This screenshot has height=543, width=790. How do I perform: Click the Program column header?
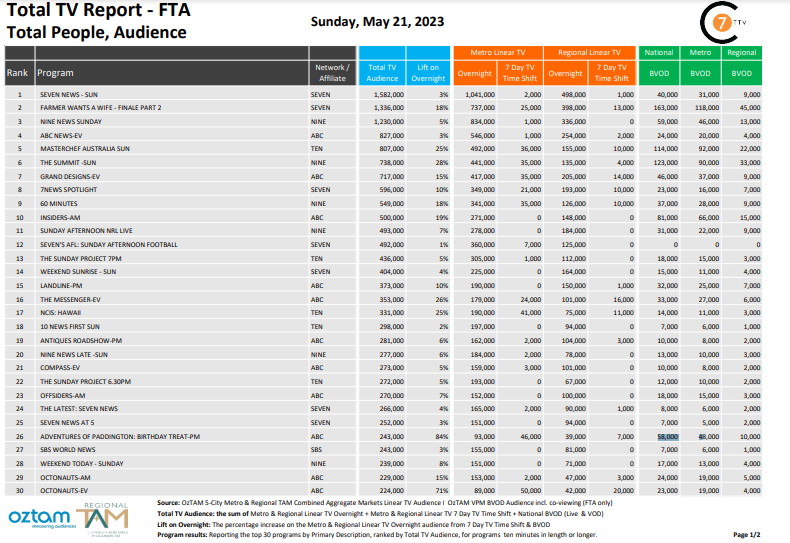(56, 73)
